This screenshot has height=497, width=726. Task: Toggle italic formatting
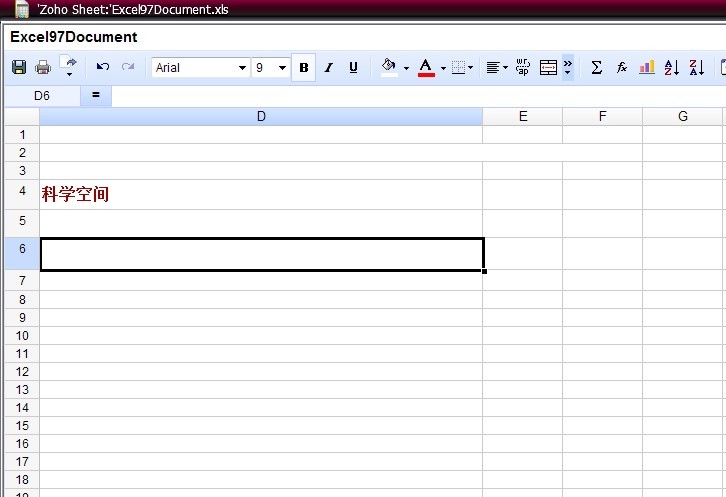328,68
